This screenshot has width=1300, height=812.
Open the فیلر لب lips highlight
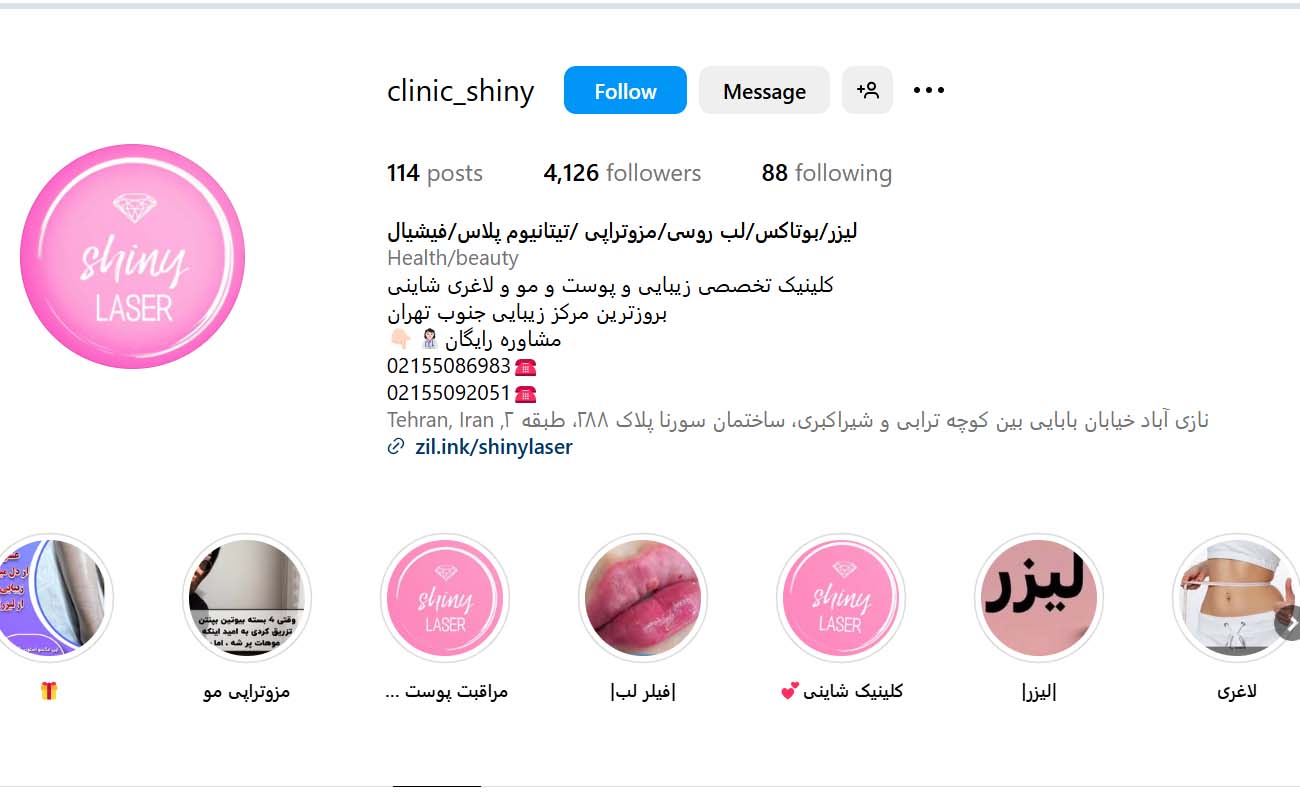click(x=643, y=598)
